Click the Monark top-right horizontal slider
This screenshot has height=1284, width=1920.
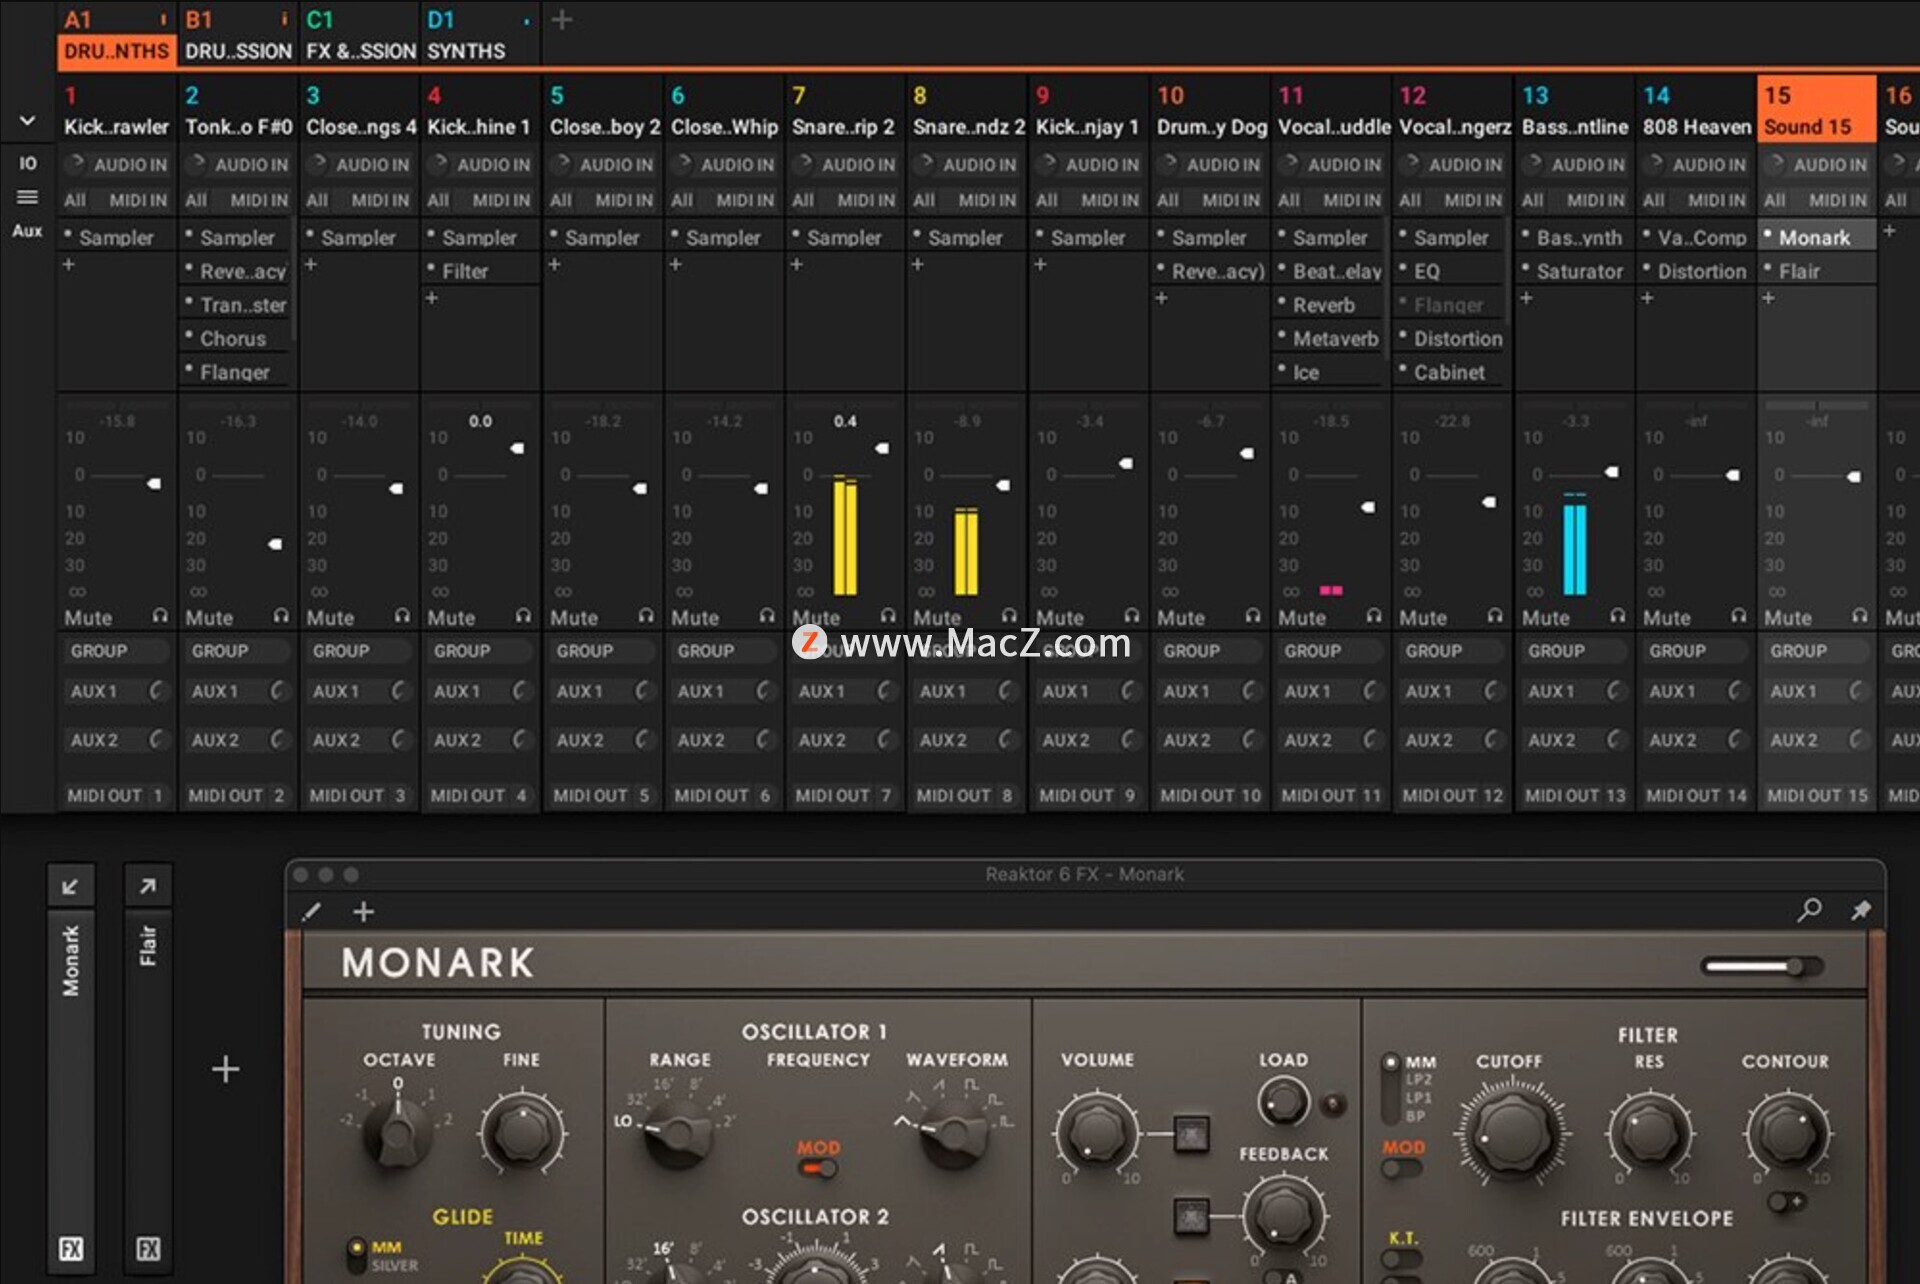pyautogui.click(x=1762, y=966)
